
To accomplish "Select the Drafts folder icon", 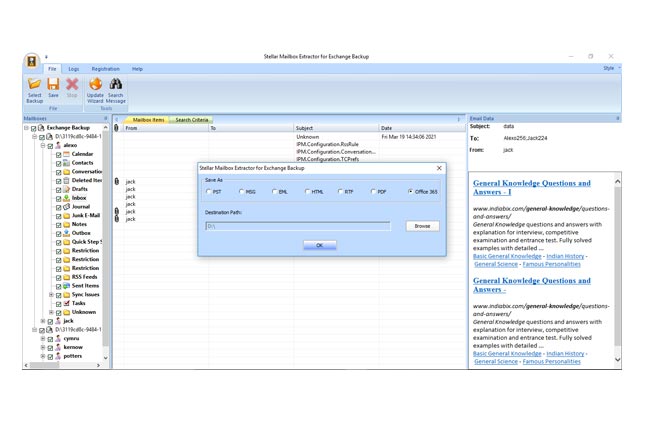I will click(x=66, y=189).
